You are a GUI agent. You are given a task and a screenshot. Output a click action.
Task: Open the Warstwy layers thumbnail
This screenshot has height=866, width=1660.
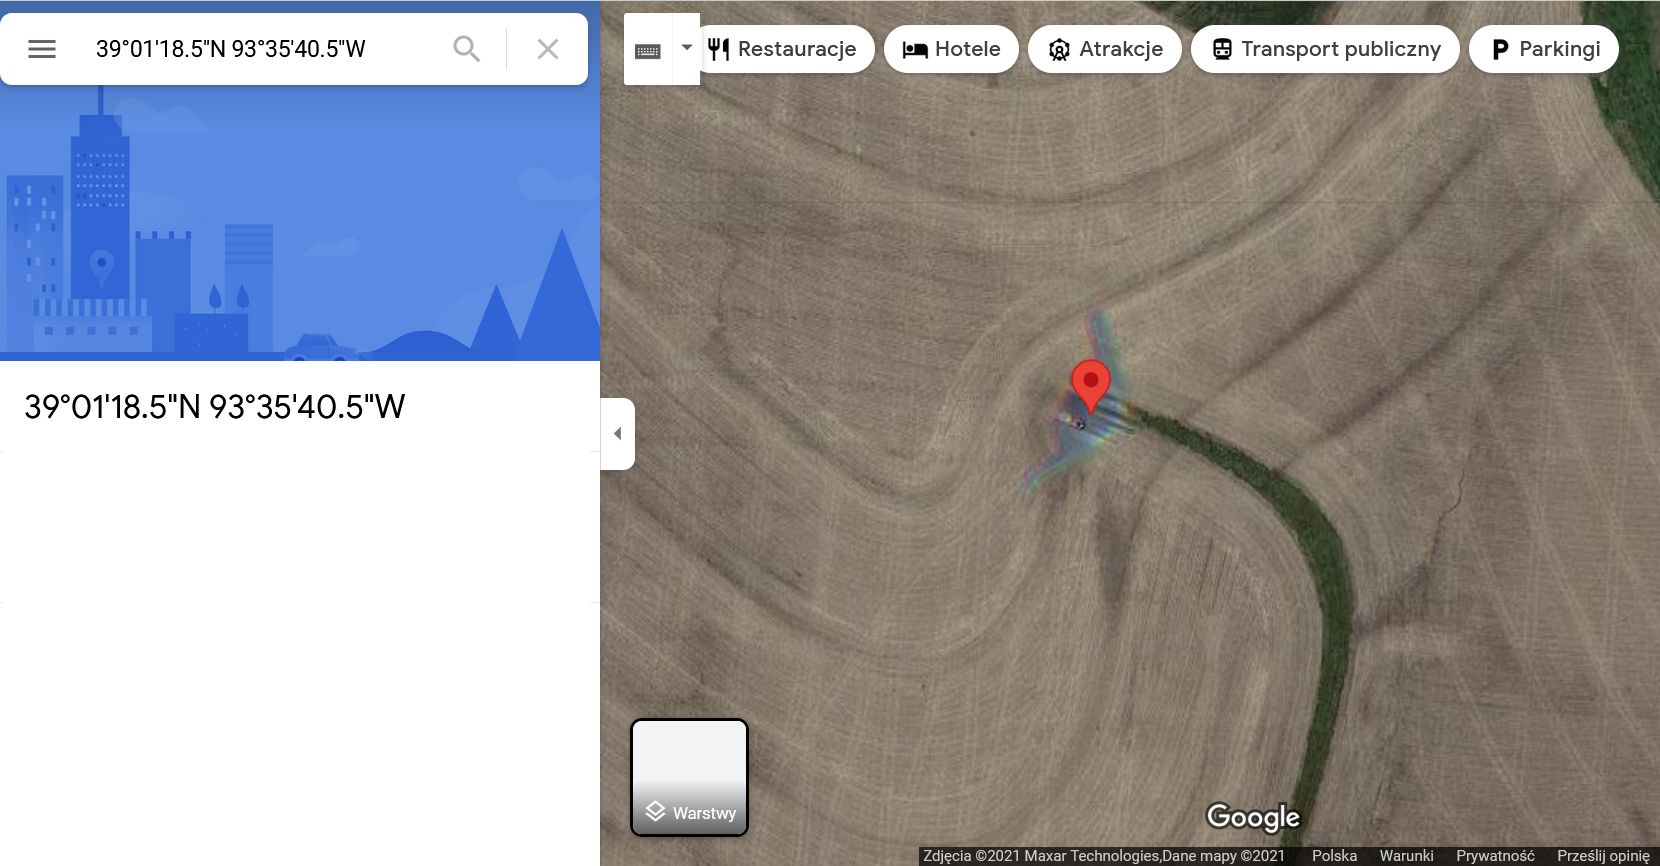click(689, 777)
